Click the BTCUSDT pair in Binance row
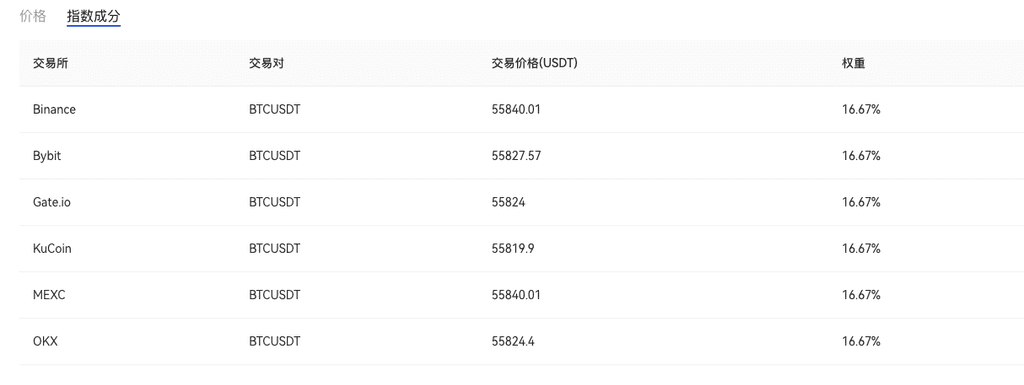The width and height of the screenshot is (1024, 385). pyautogui.click(x=275, y=110)
